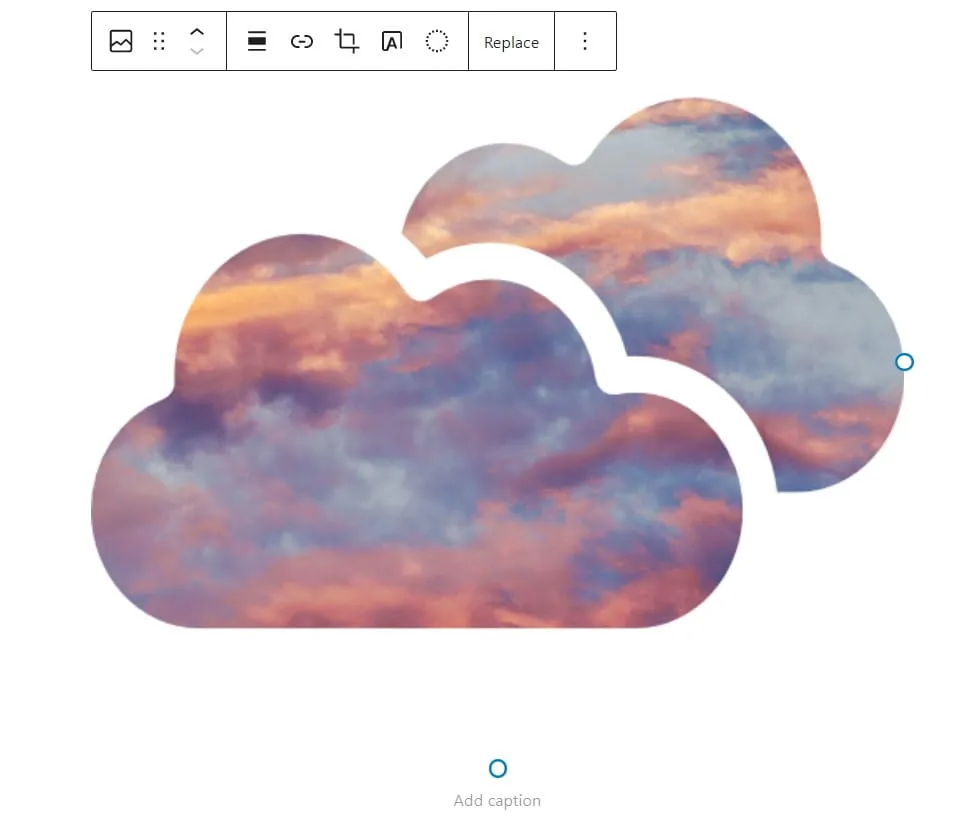Click the Add caption field
The width and height of the screenshot is (978, 816).
[497, 800]
